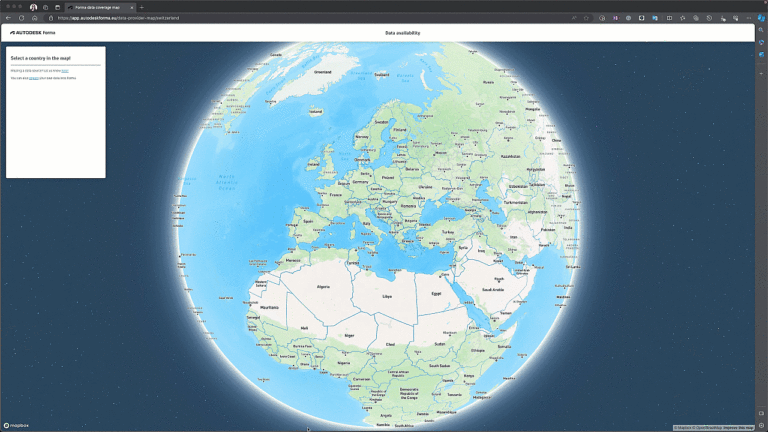Open the 'import' your own data link
Image resolution: width=768 pixels, height=432 pixels.
[33, 78]
